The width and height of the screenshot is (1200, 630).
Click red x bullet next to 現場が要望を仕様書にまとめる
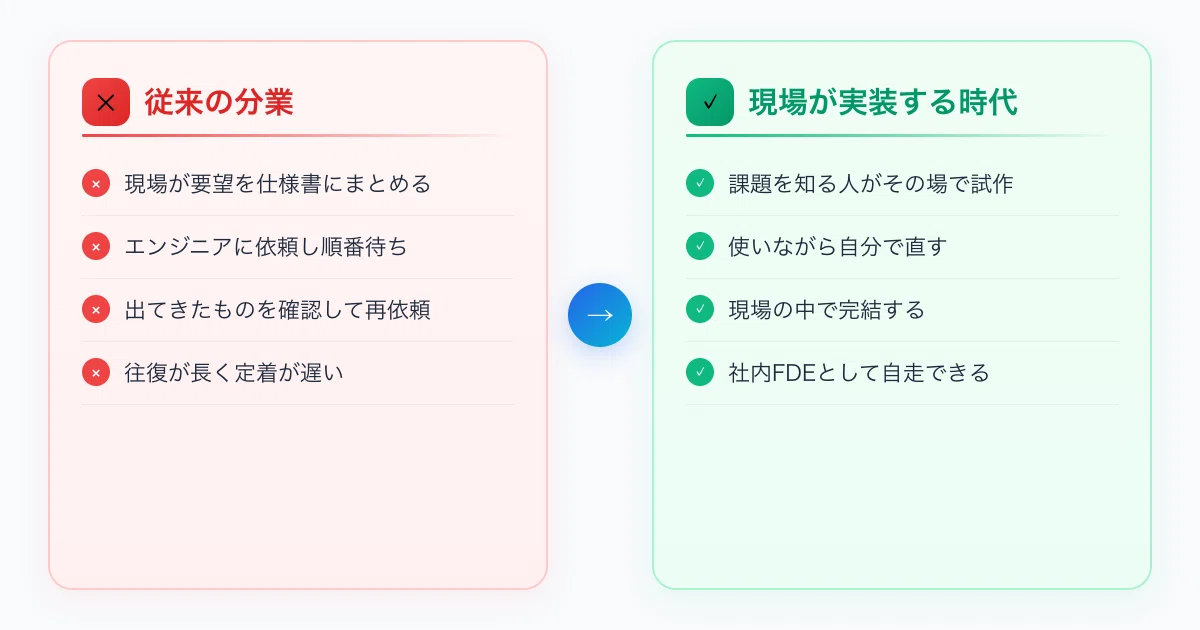tap(96, 184)
